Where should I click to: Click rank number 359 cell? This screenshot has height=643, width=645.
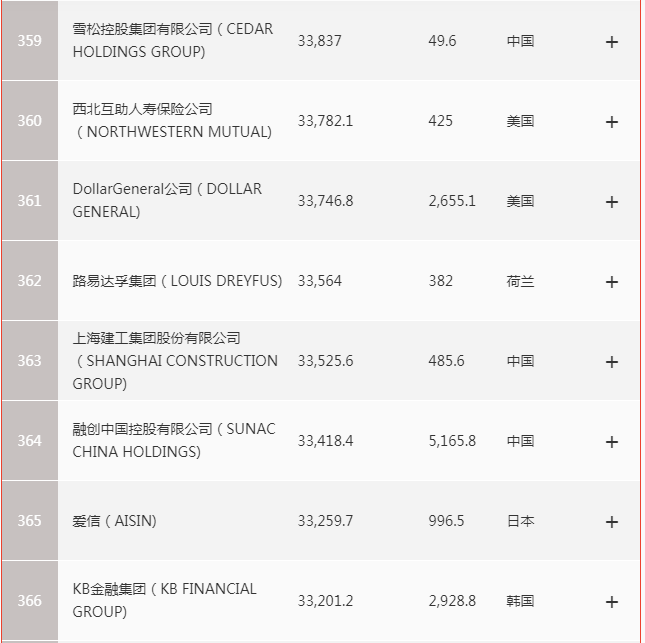tap(30, 41)
